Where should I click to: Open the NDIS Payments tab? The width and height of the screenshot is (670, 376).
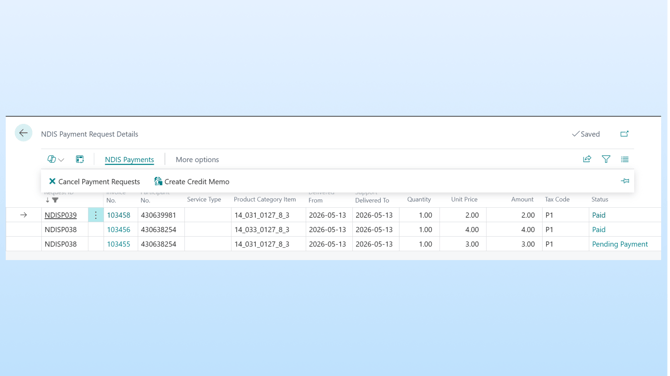coord(129,159)
